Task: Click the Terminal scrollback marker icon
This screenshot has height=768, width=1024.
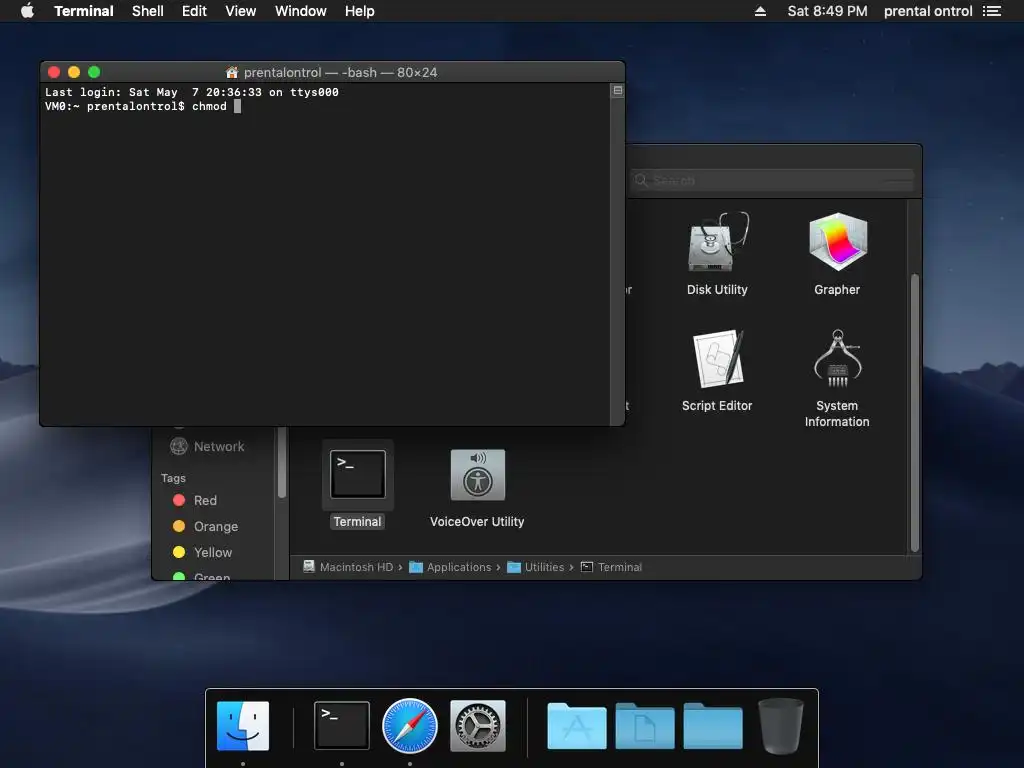Action: pos(617,91)
